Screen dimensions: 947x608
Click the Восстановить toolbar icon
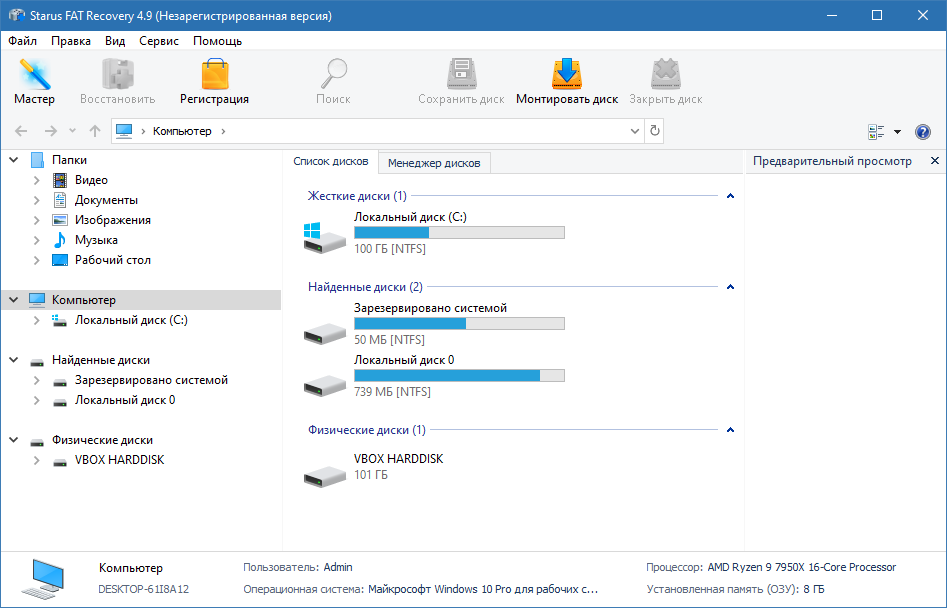point(118,75)
